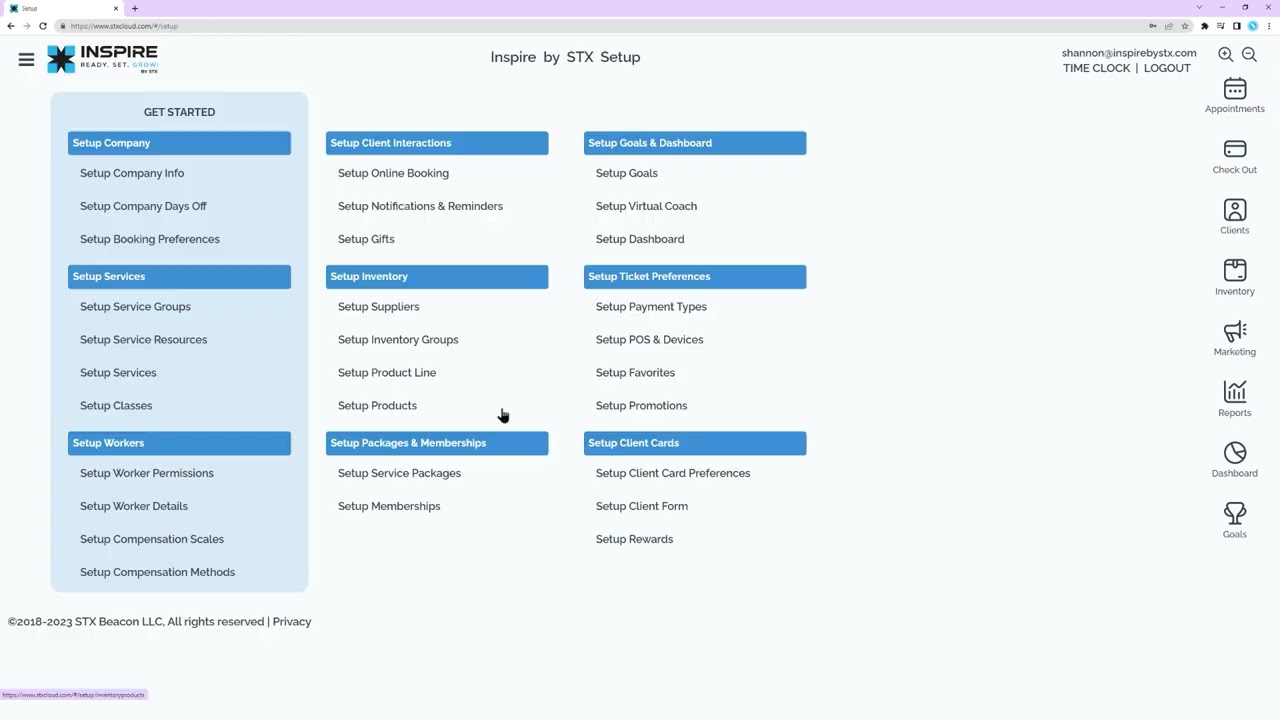Click the zoom in magnifier icon
The width and height of the screenshot is (1280, 720).
pos(1225,55)
